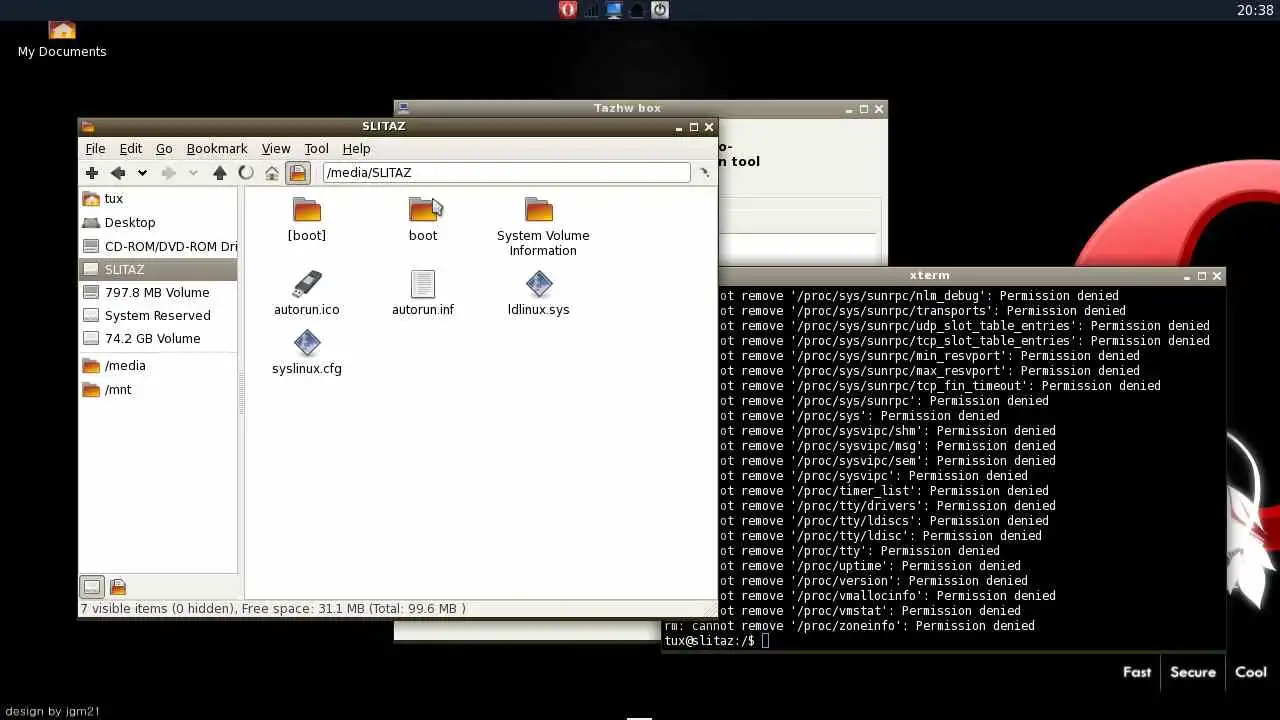
Task: Toggle the side pane toolbar button
Action: point(298,173)
